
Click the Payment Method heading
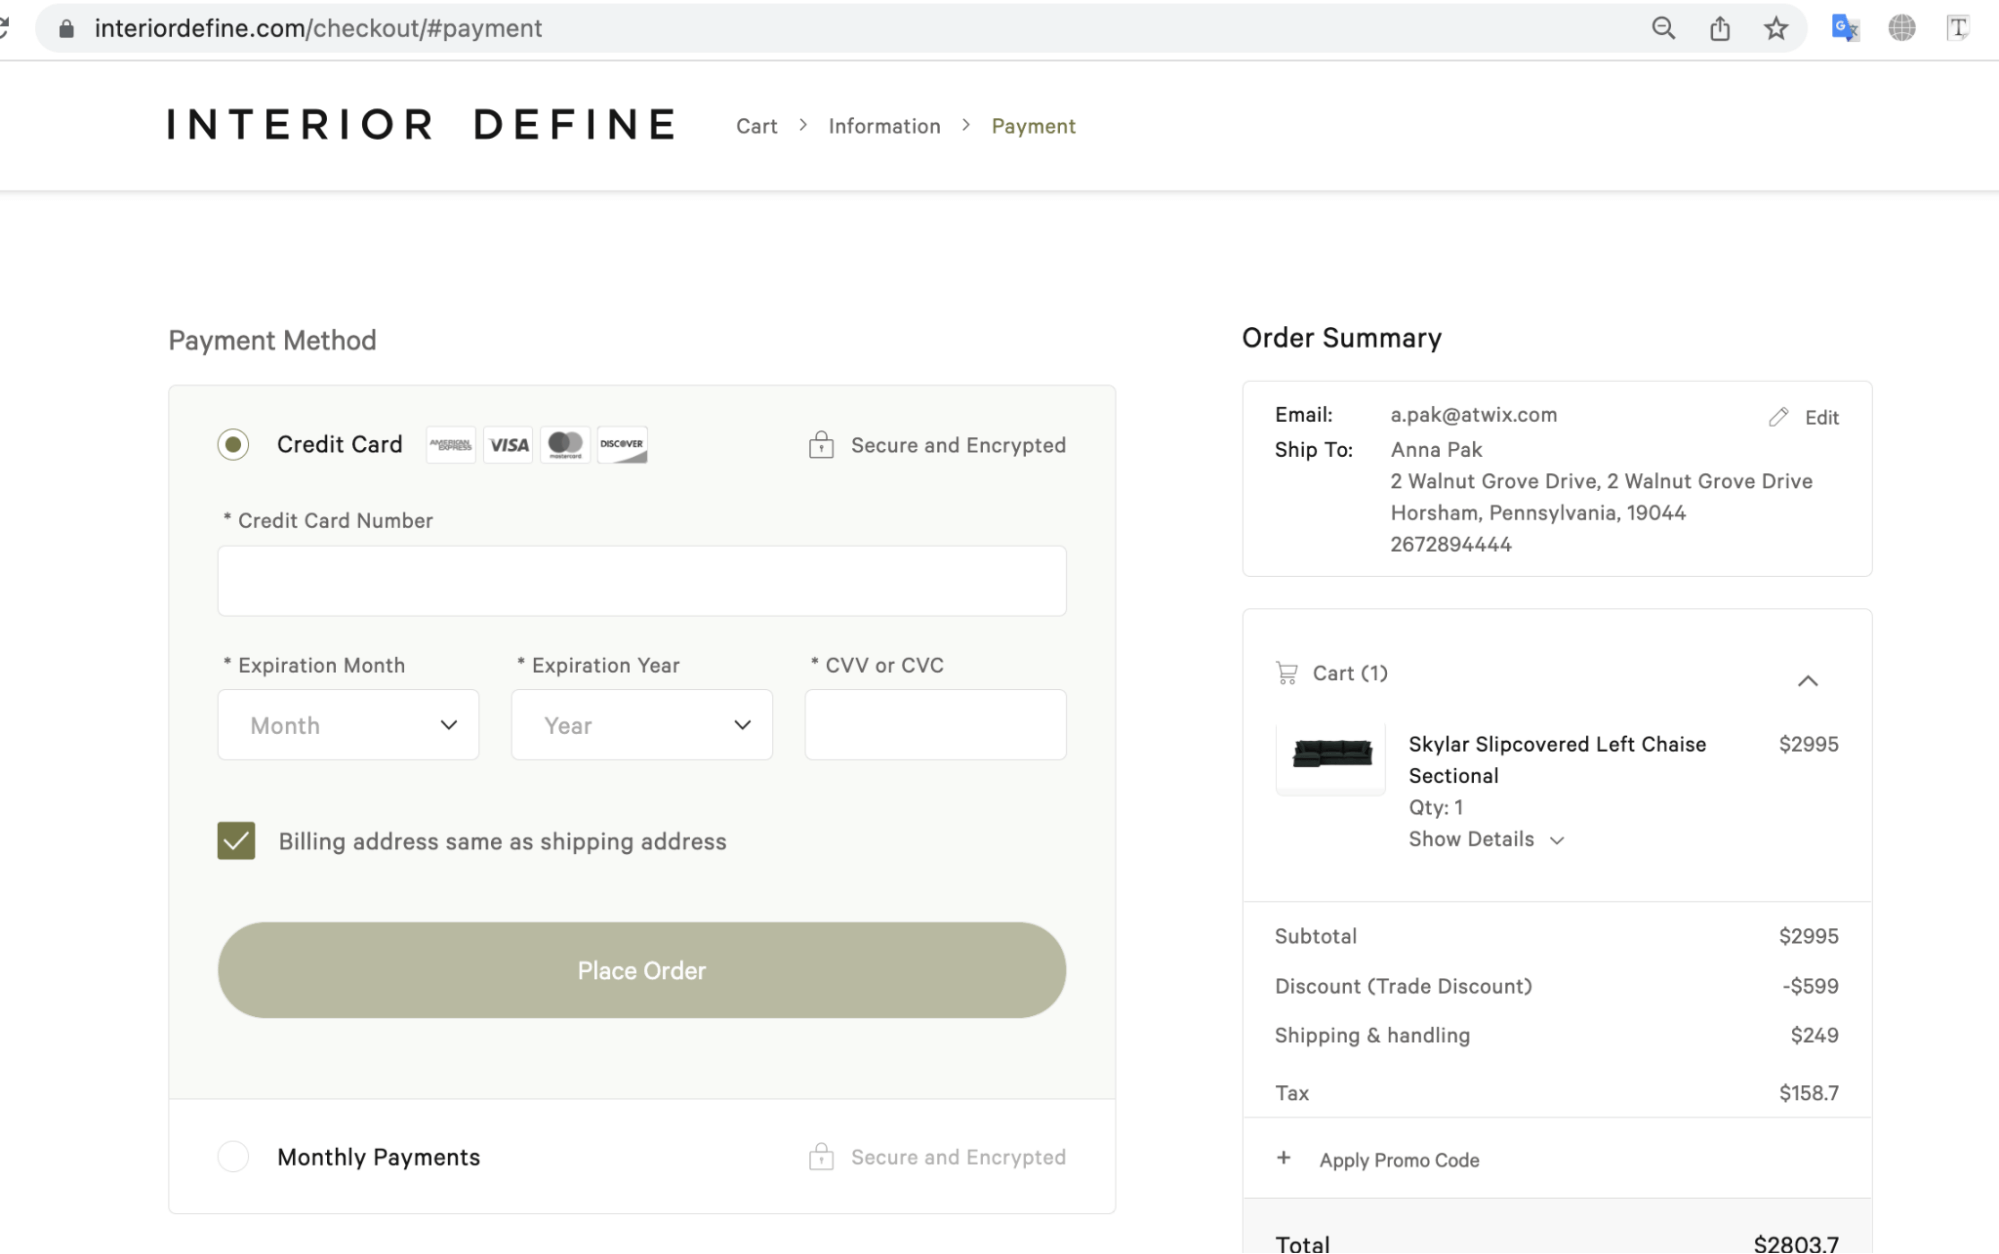click(272, 340)
